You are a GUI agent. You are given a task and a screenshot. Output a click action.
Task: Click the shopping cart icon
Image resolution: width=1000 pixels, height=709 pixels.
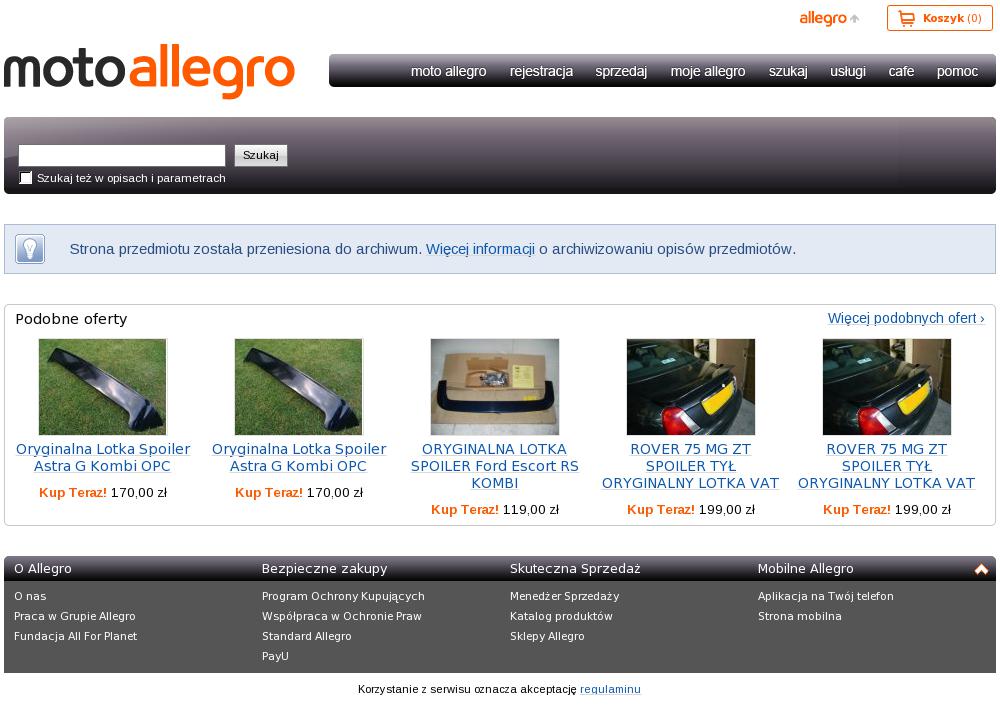(906, 18)
